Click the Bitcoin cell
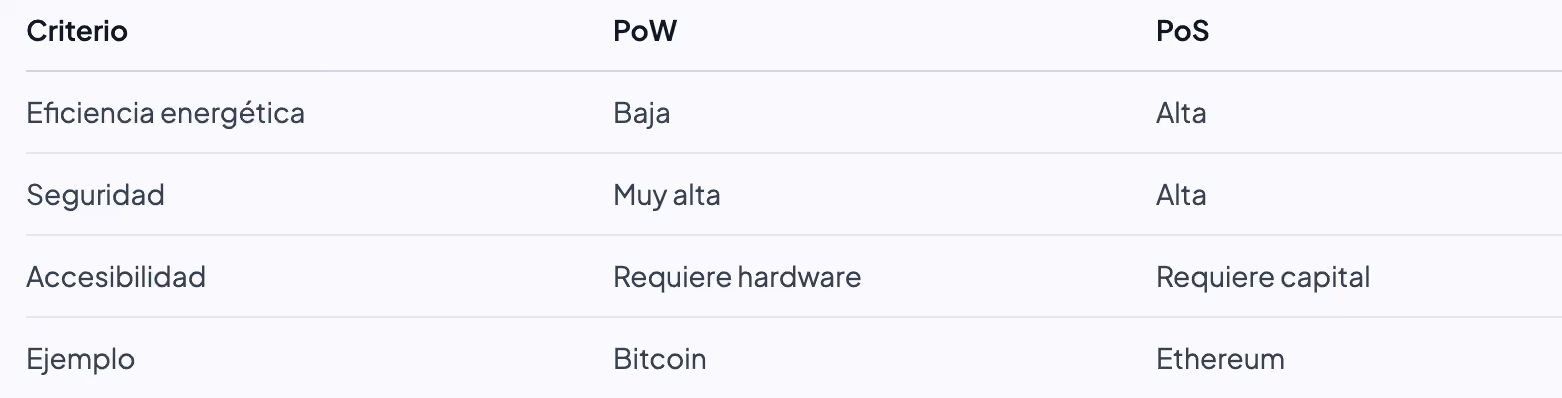This screenshot has height=398, width=1562. pos(660,359)
